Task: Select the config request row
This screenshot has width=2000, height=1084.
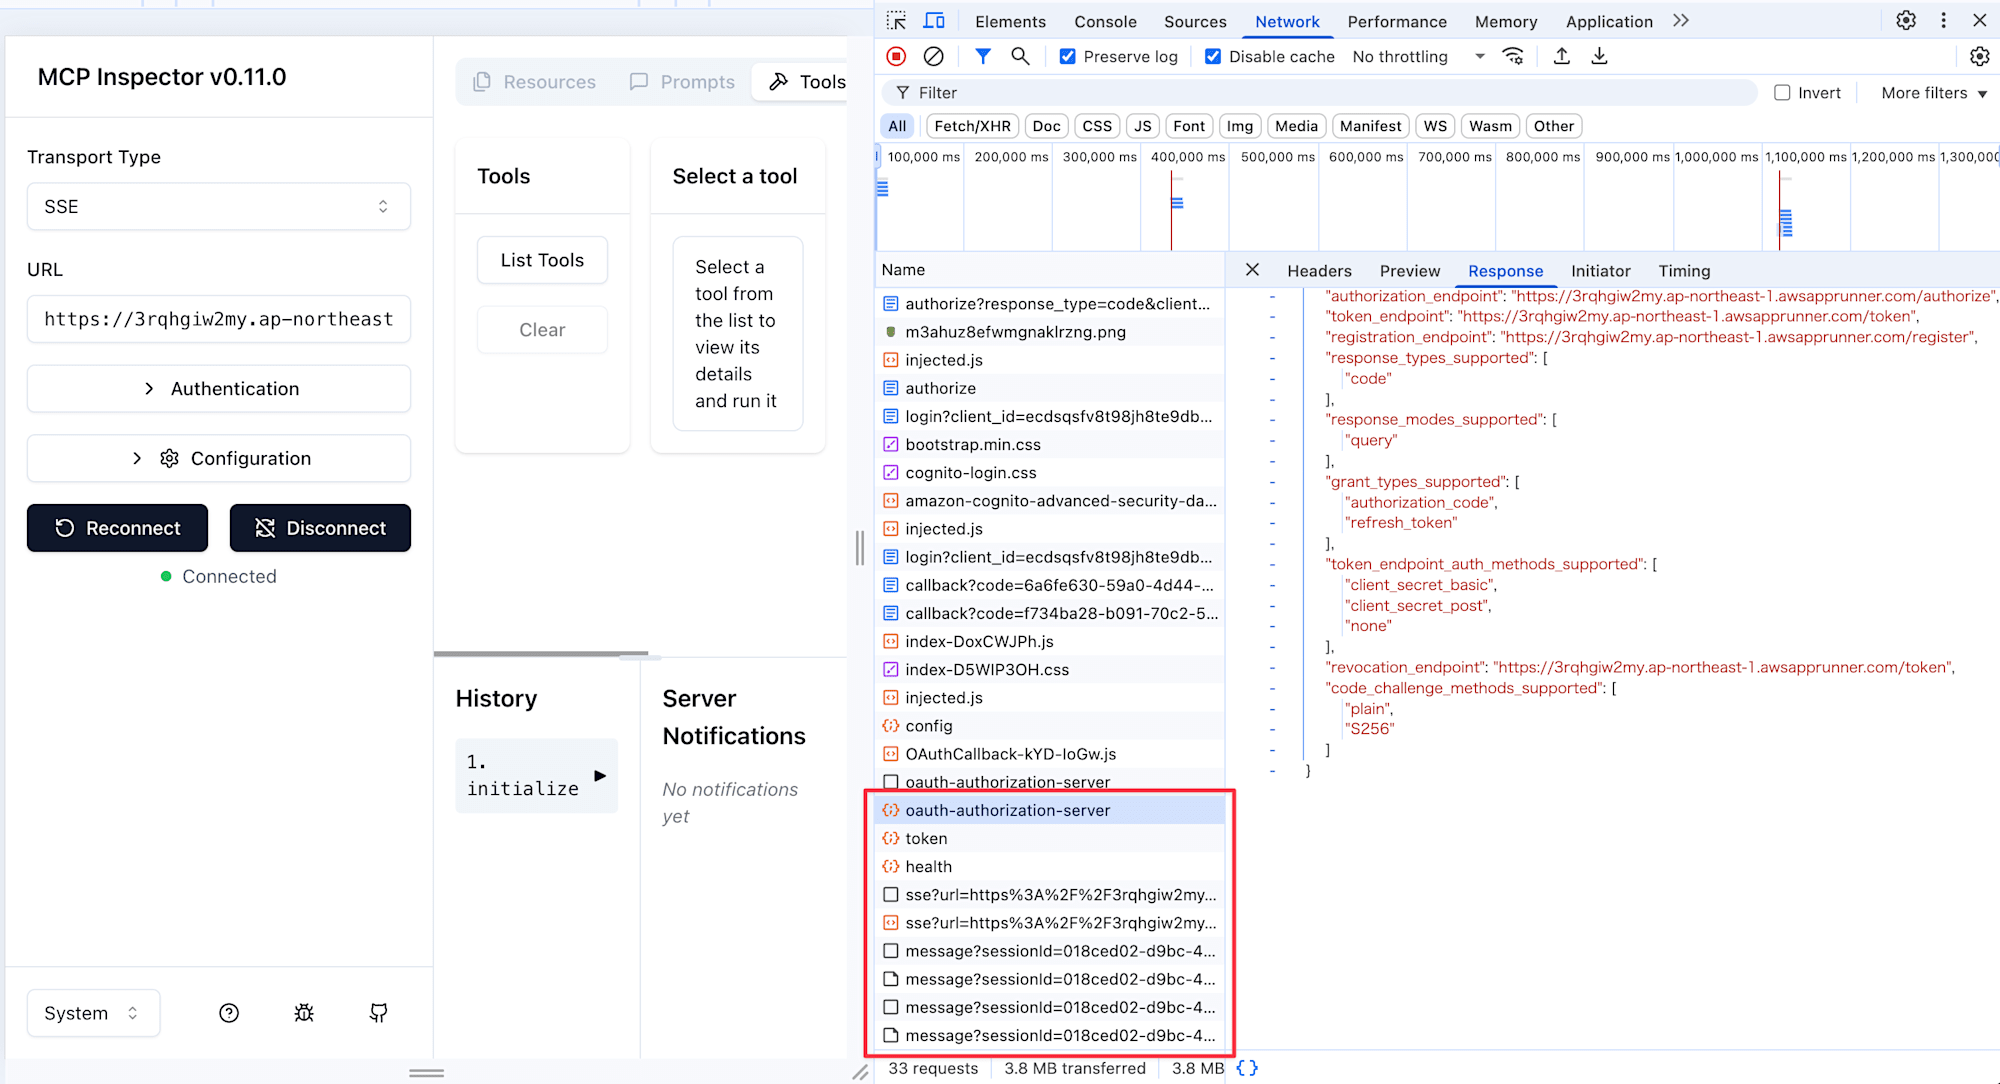Action: click(x=1050, y=726)
